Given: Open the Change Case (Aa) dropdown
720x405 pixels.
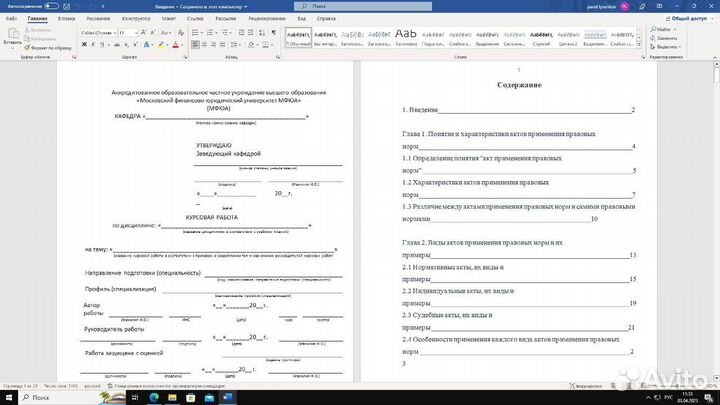Looking at the screenshot, I should (165, 33).
